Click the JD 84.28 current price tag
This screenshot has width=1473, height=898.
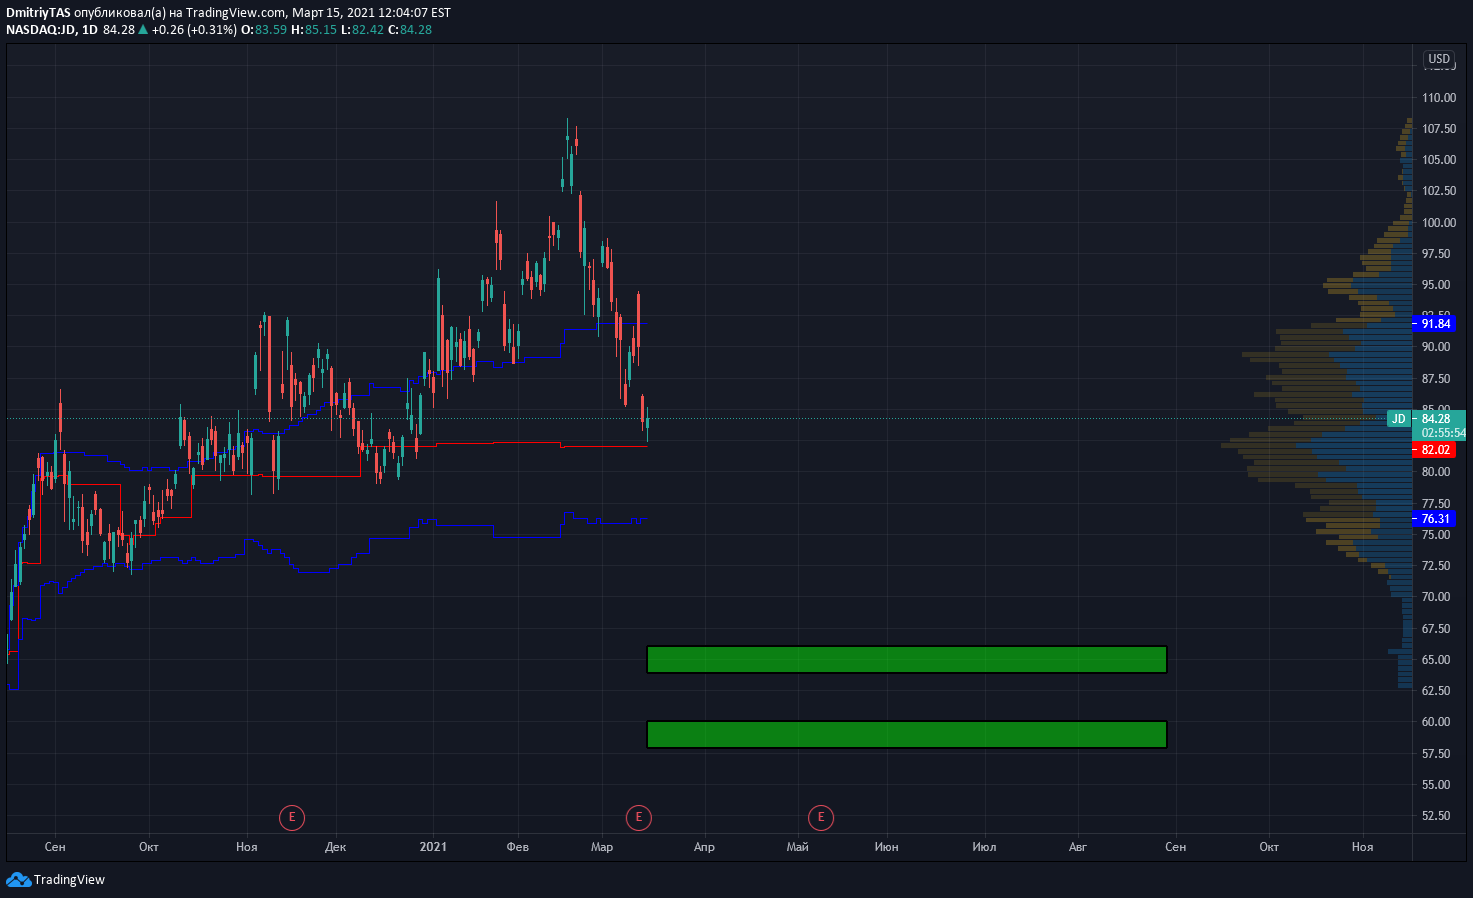[x=1426, y=419]
